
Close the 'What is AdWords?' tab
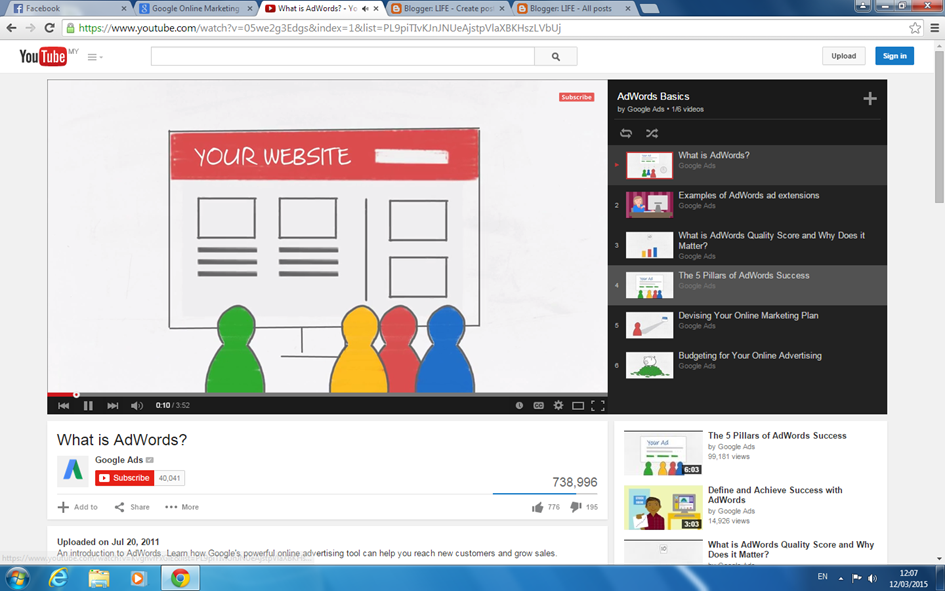click(x=376, y=8)
